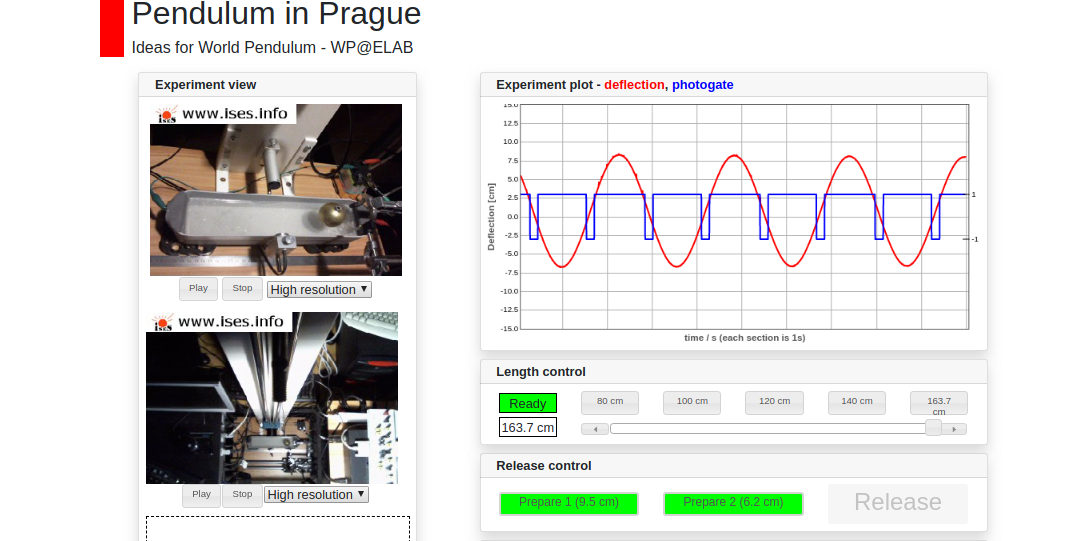Stop the top experiment camera view

242,288
